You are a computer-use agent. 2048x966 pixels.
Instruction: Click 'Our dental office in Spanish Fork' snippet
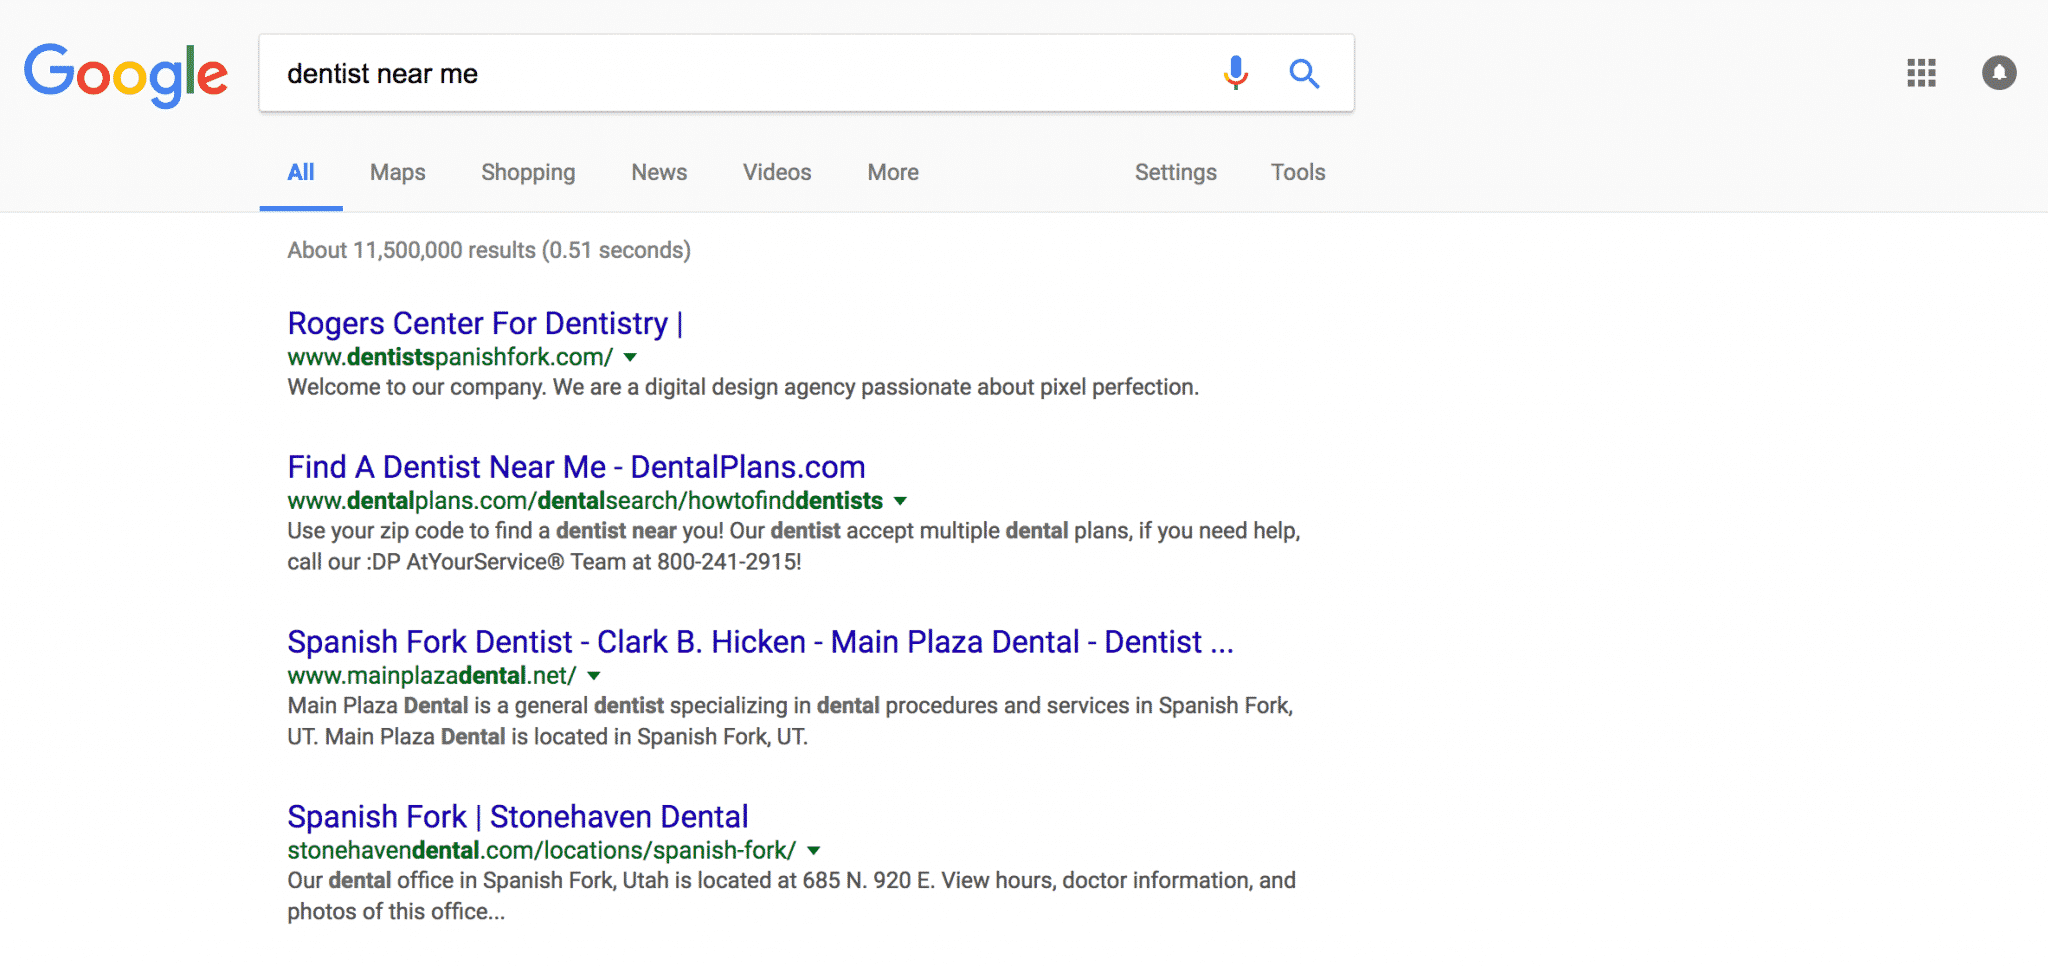coord(792,896)
